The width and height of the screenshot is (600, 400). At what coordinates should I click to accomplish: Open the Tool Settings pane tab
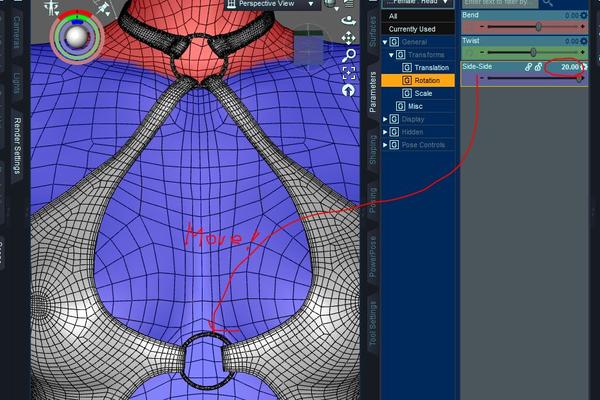(373, 323)
